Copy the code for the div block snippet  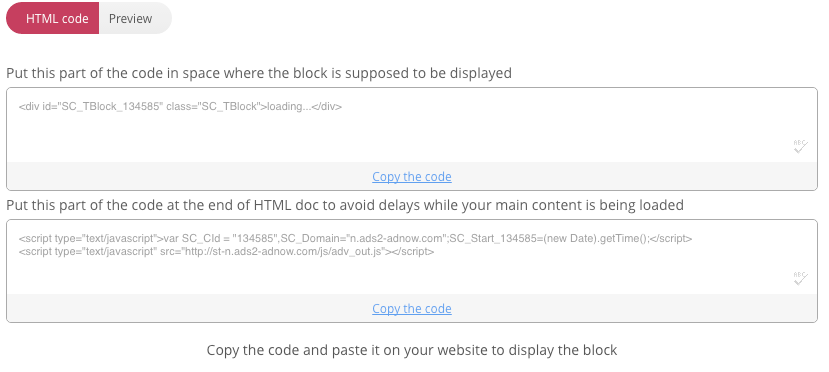click(412, 176)
